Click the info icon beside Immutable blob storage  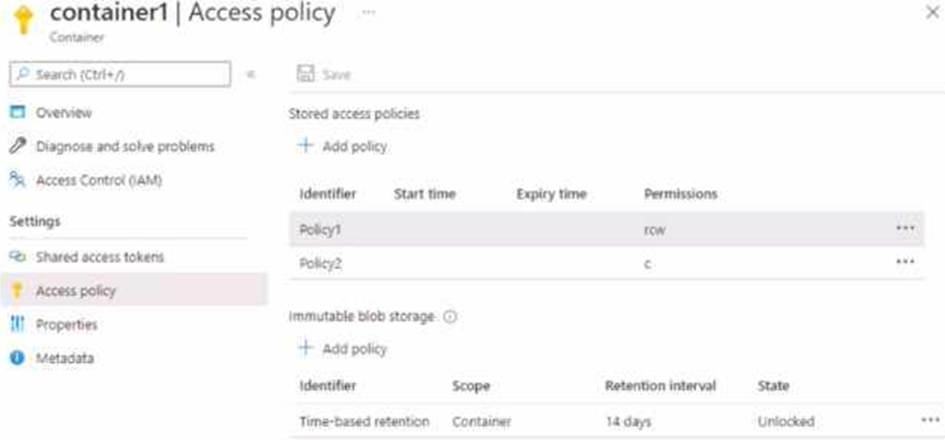click(450, 316)
